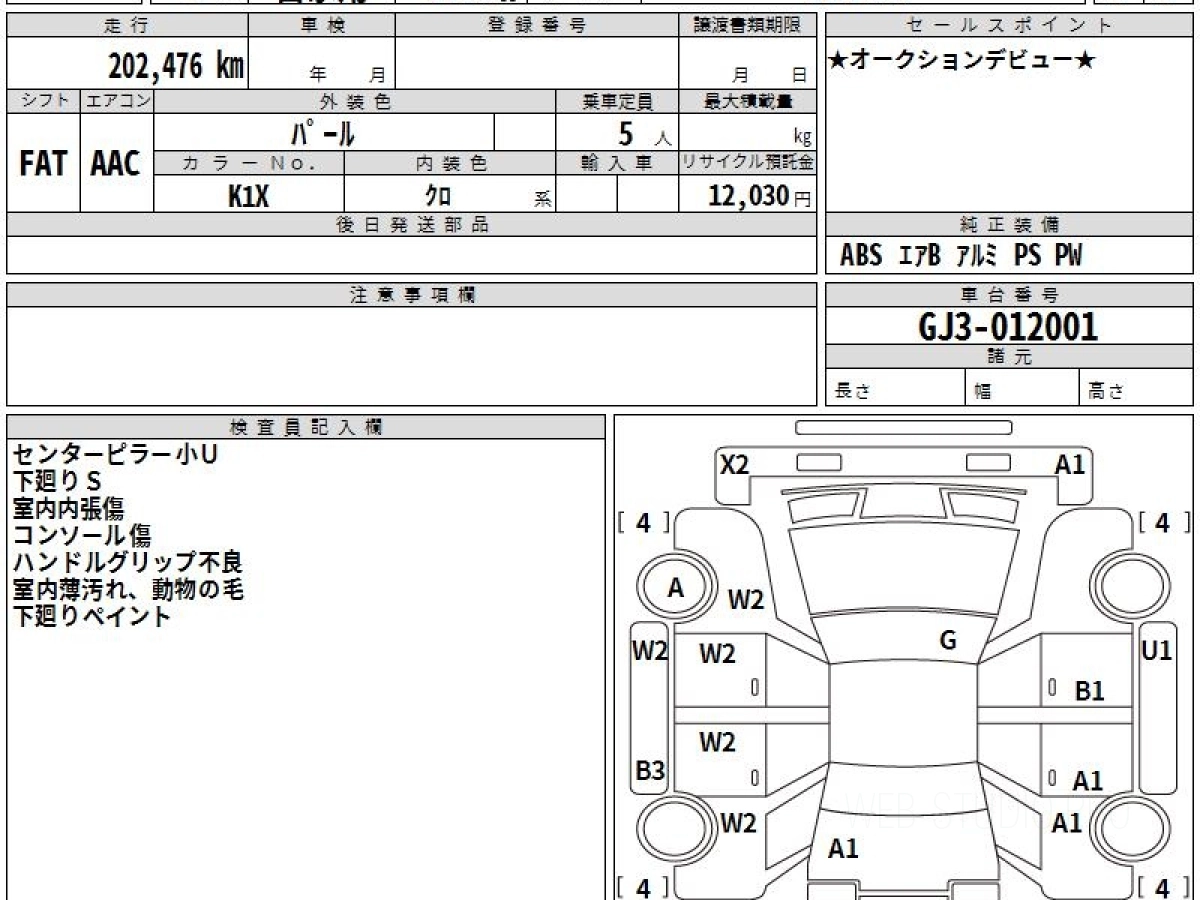Click the 長さ dimension label

click(x=852, y=391)
